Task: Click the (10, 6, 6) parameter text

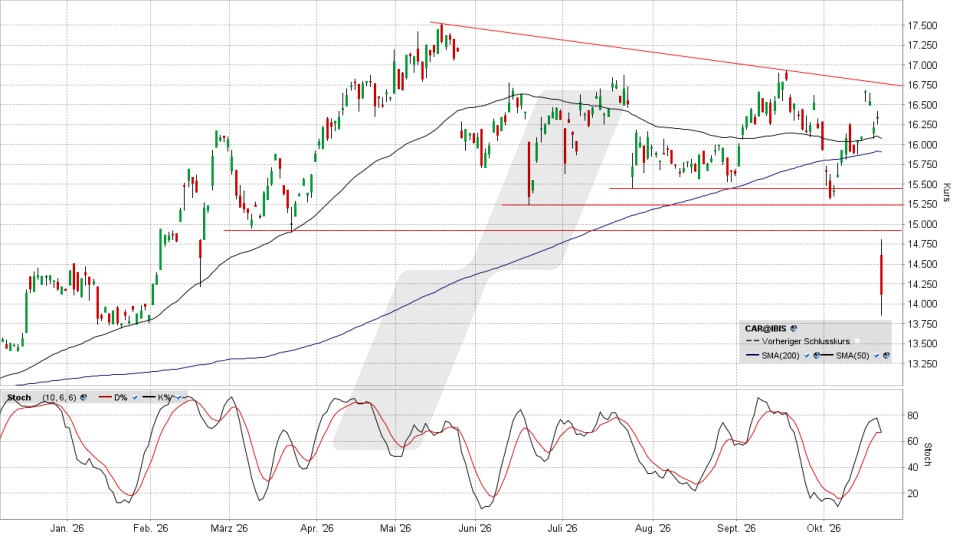Action: [x=59, y=397]
